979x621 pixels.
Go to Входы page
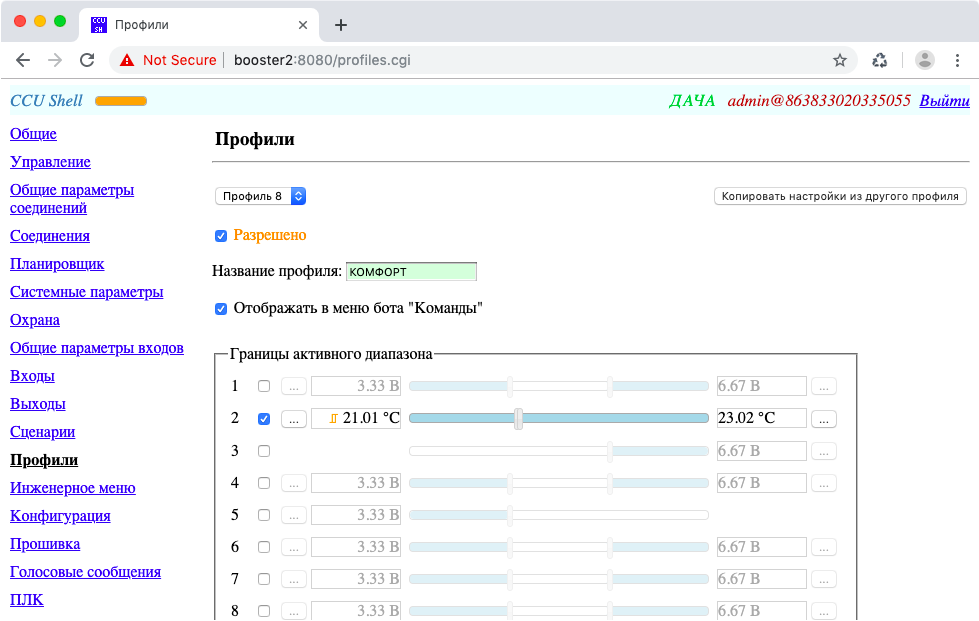coord(32,376)
